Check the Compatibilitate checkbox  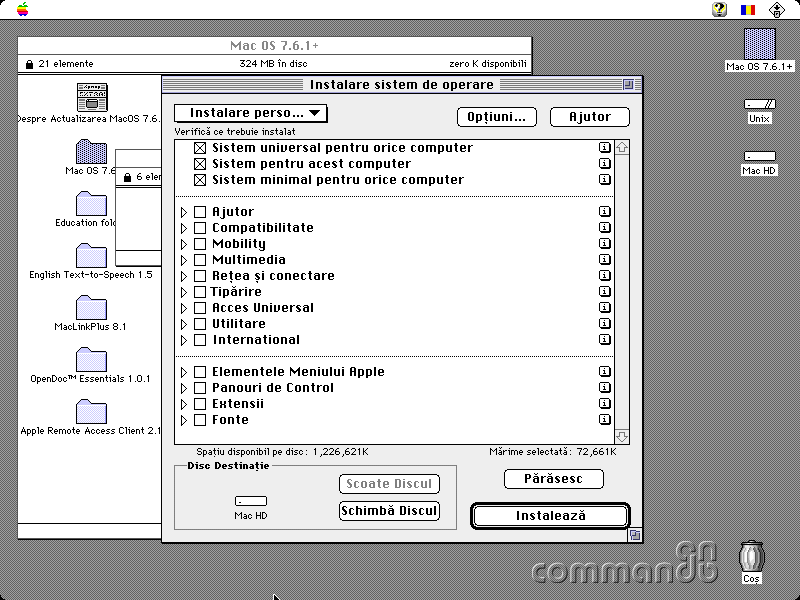[200, 228]
